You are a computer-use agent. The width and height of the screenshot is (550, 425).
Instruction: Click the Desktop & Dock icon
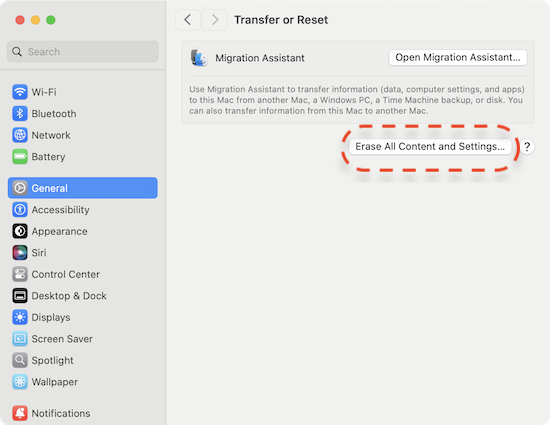click(x=20, y=296)
